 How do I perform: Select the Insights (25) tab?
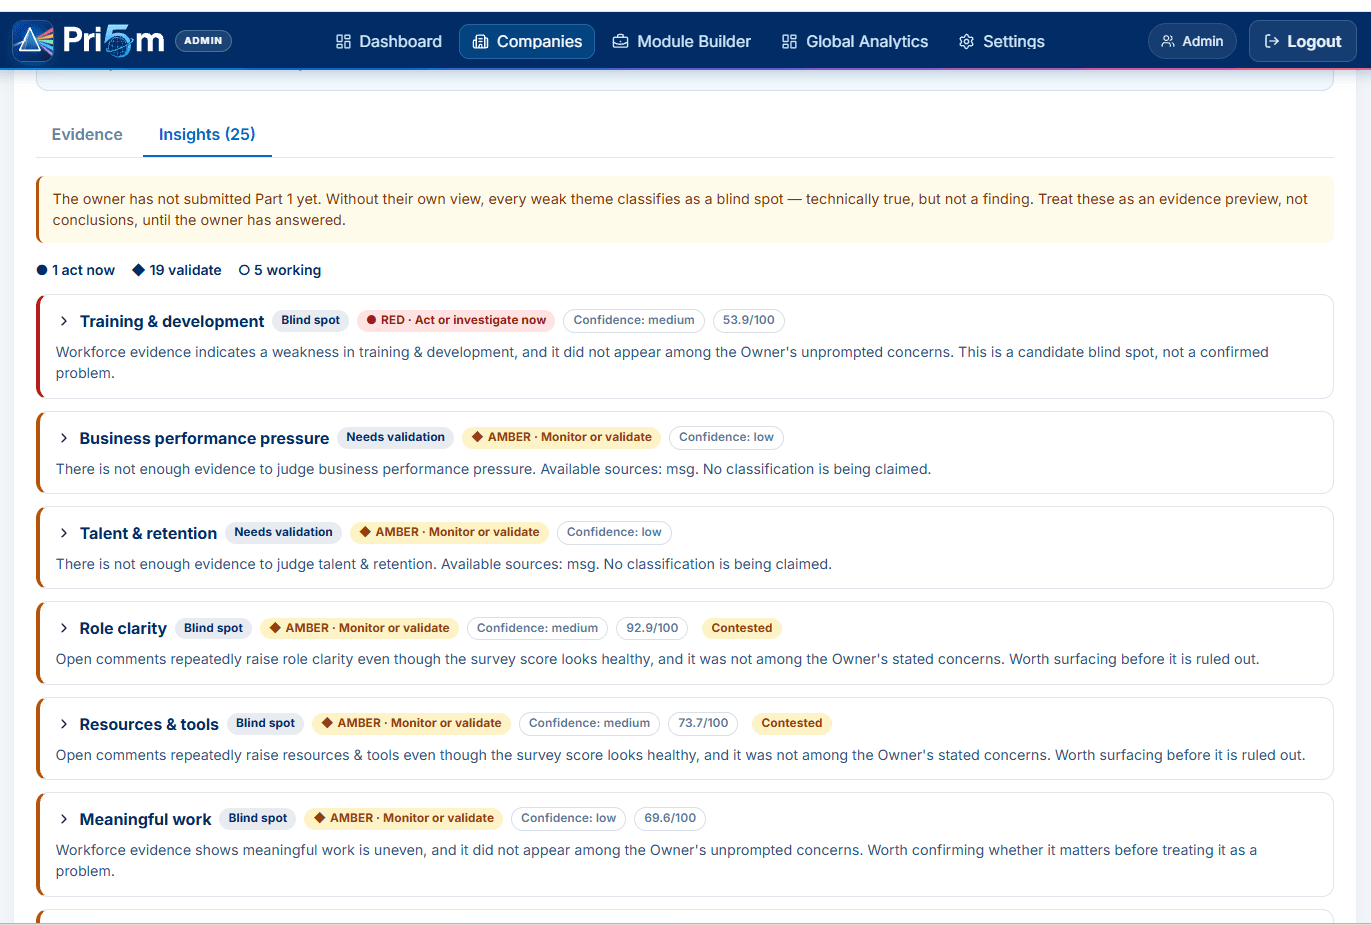[207, 134]
